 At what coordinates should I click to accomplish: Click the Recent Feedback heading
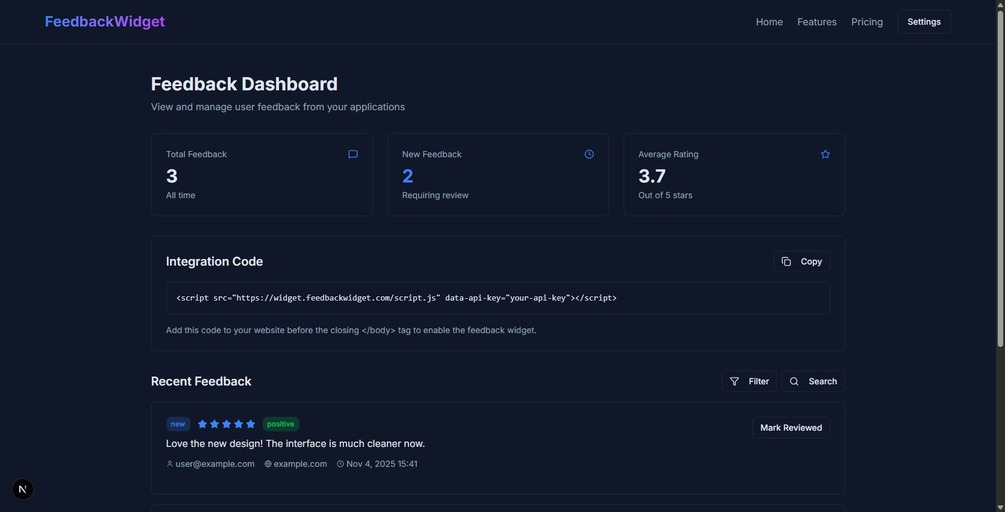201,381
